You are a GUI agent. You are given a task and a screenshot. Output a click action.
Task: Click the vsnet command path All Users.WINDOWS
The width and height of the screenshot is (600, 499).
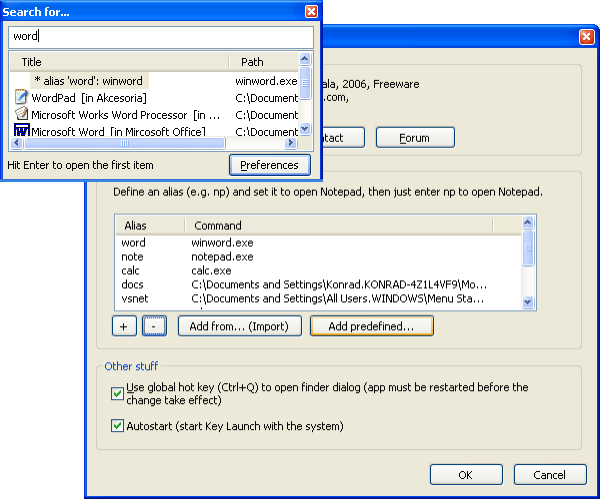(337, 298)
